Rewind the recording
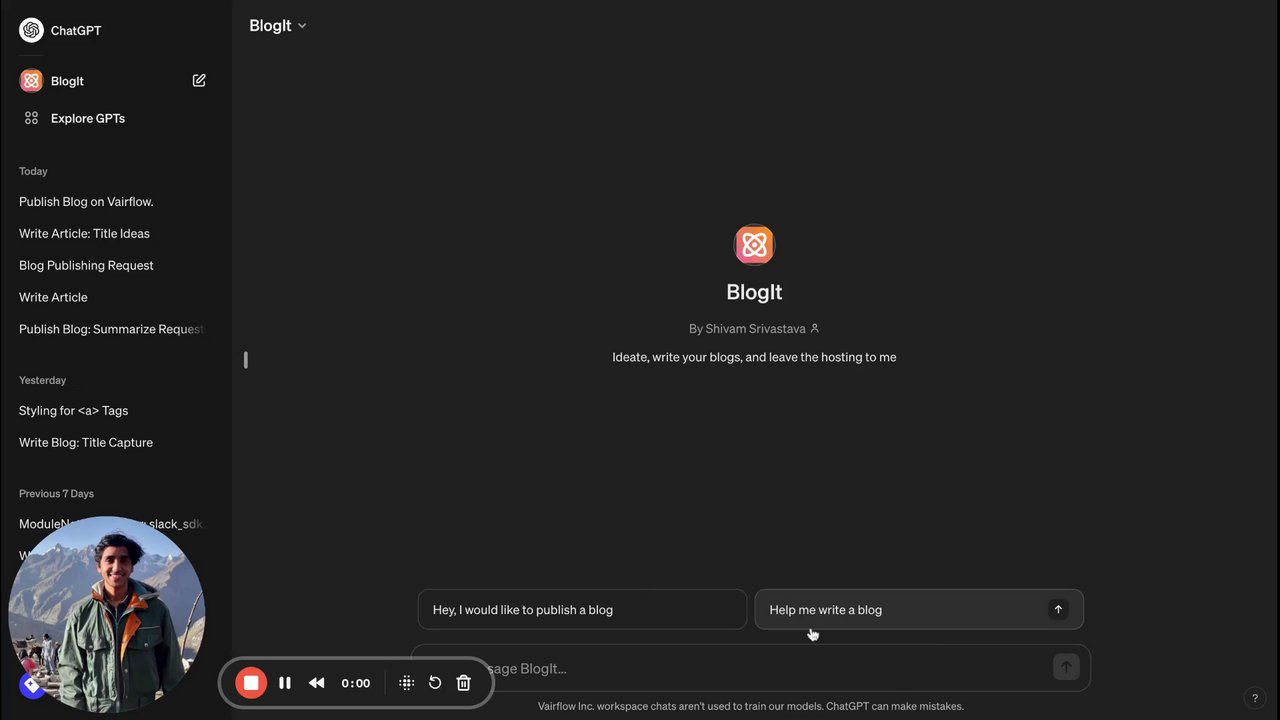This screenshot has width=1280, height=720. point(316,683)
